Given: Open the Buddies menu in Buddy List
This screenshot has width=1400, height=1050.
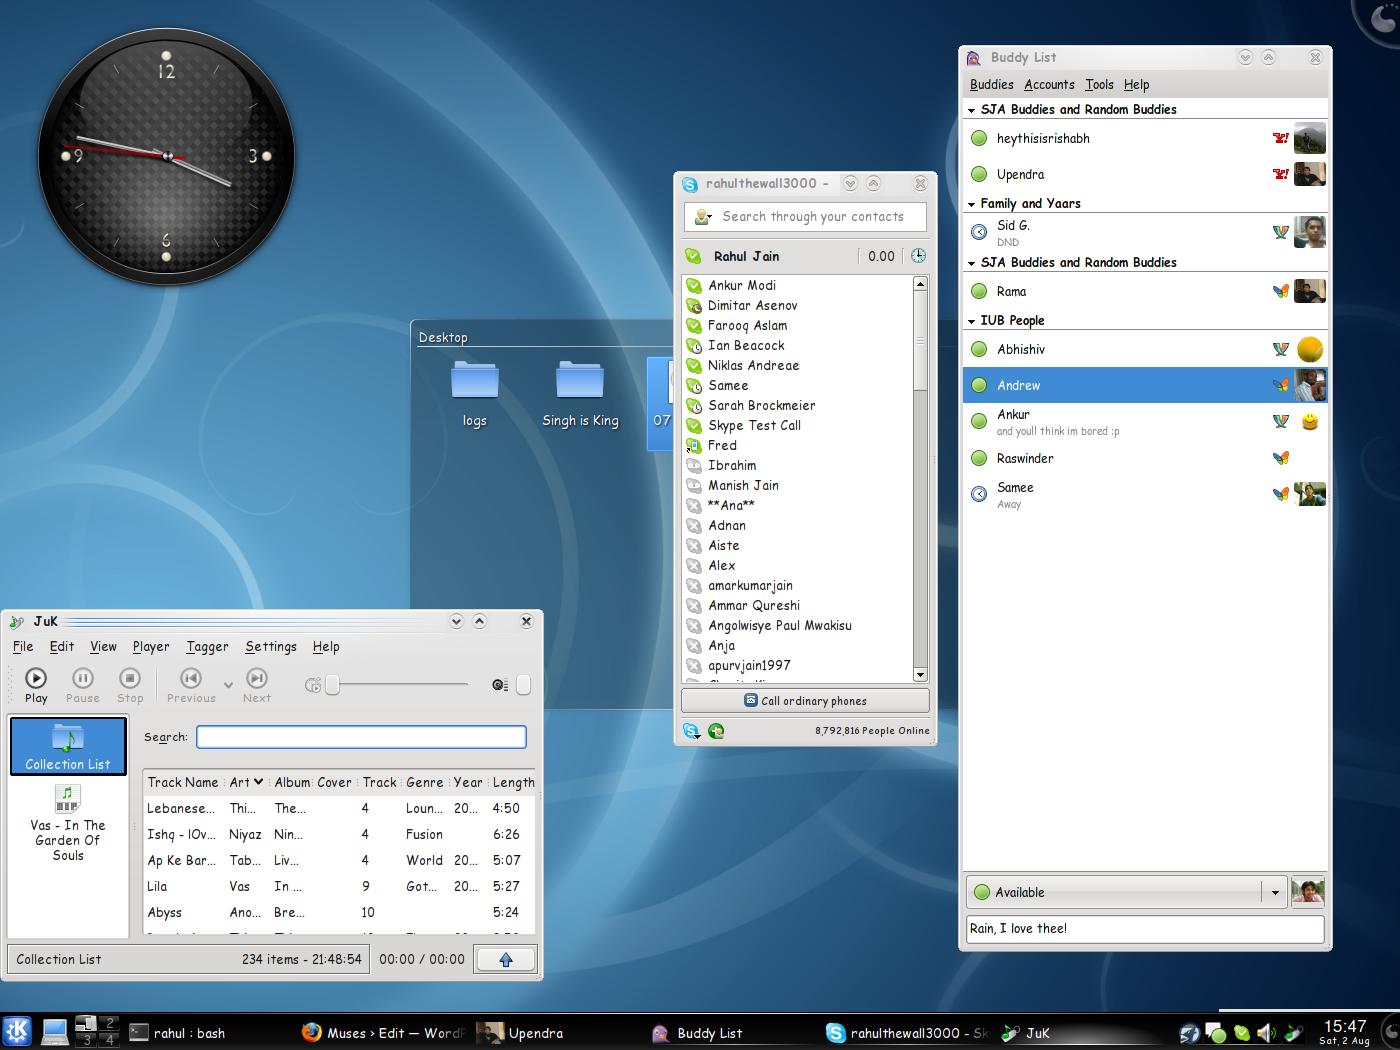Looking at the screenshot, I should [x=992, y=85].
